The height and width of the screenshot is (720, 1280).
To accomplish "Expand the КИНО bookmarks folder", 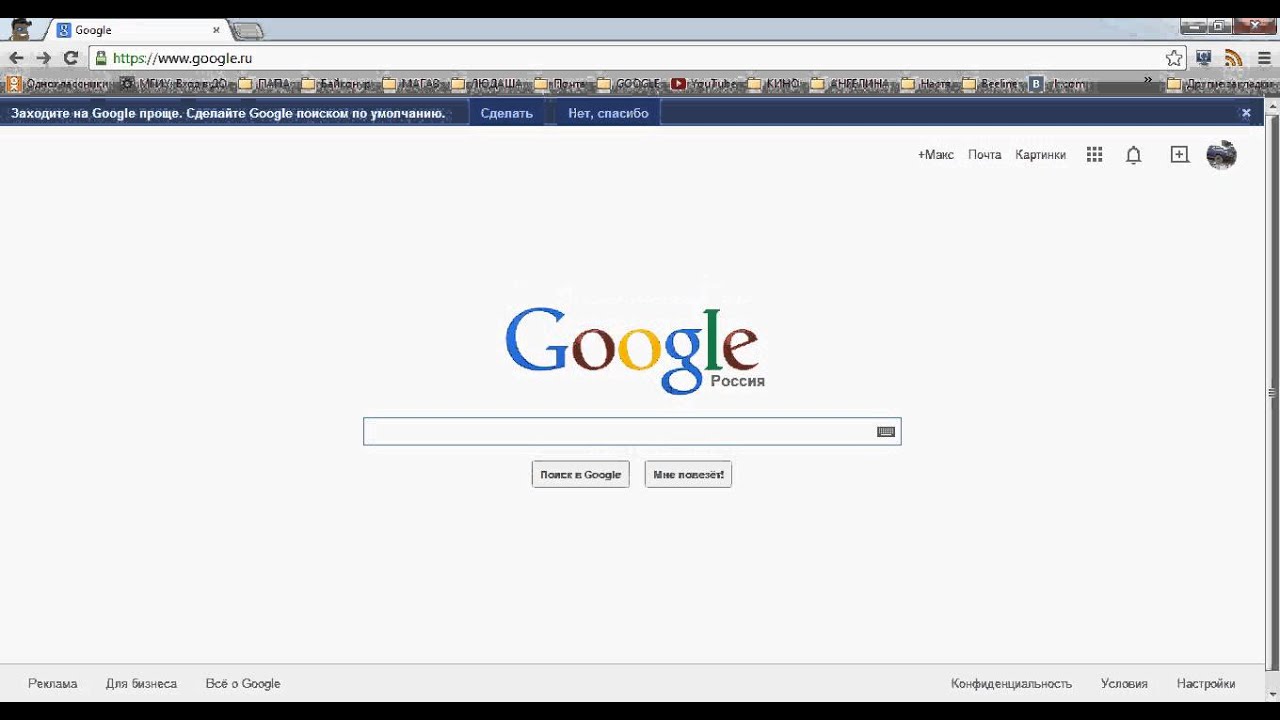I will pos(776,84).
